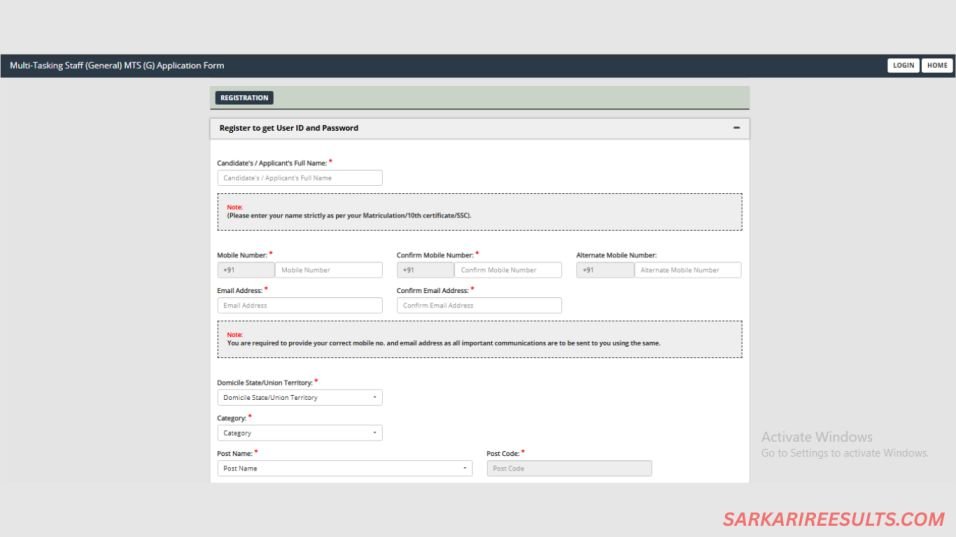This screenshot has height=537, width=956.
Task: Click the +91 prefix beside Alternate Mobile Number
Action: 605,270
